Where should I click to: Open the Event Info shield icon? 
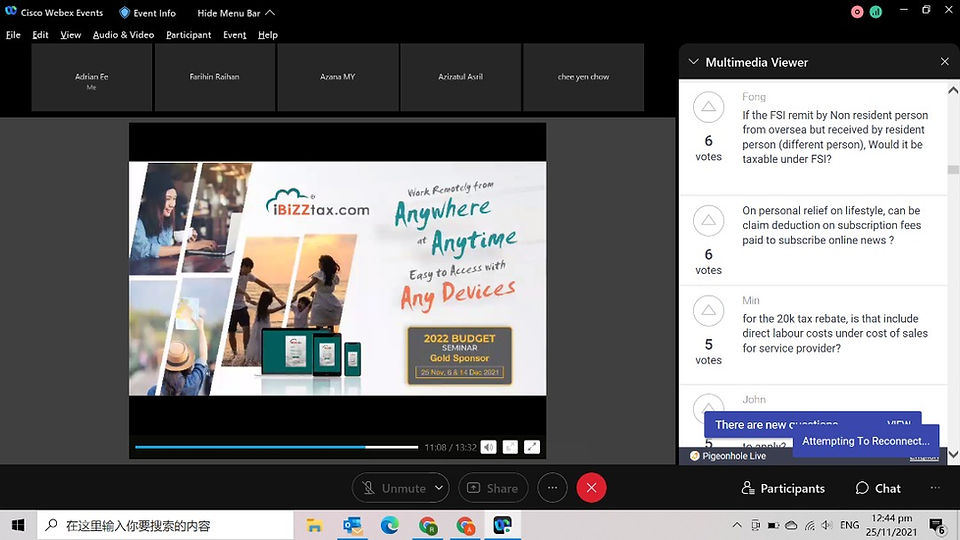[x=124, y=13]
